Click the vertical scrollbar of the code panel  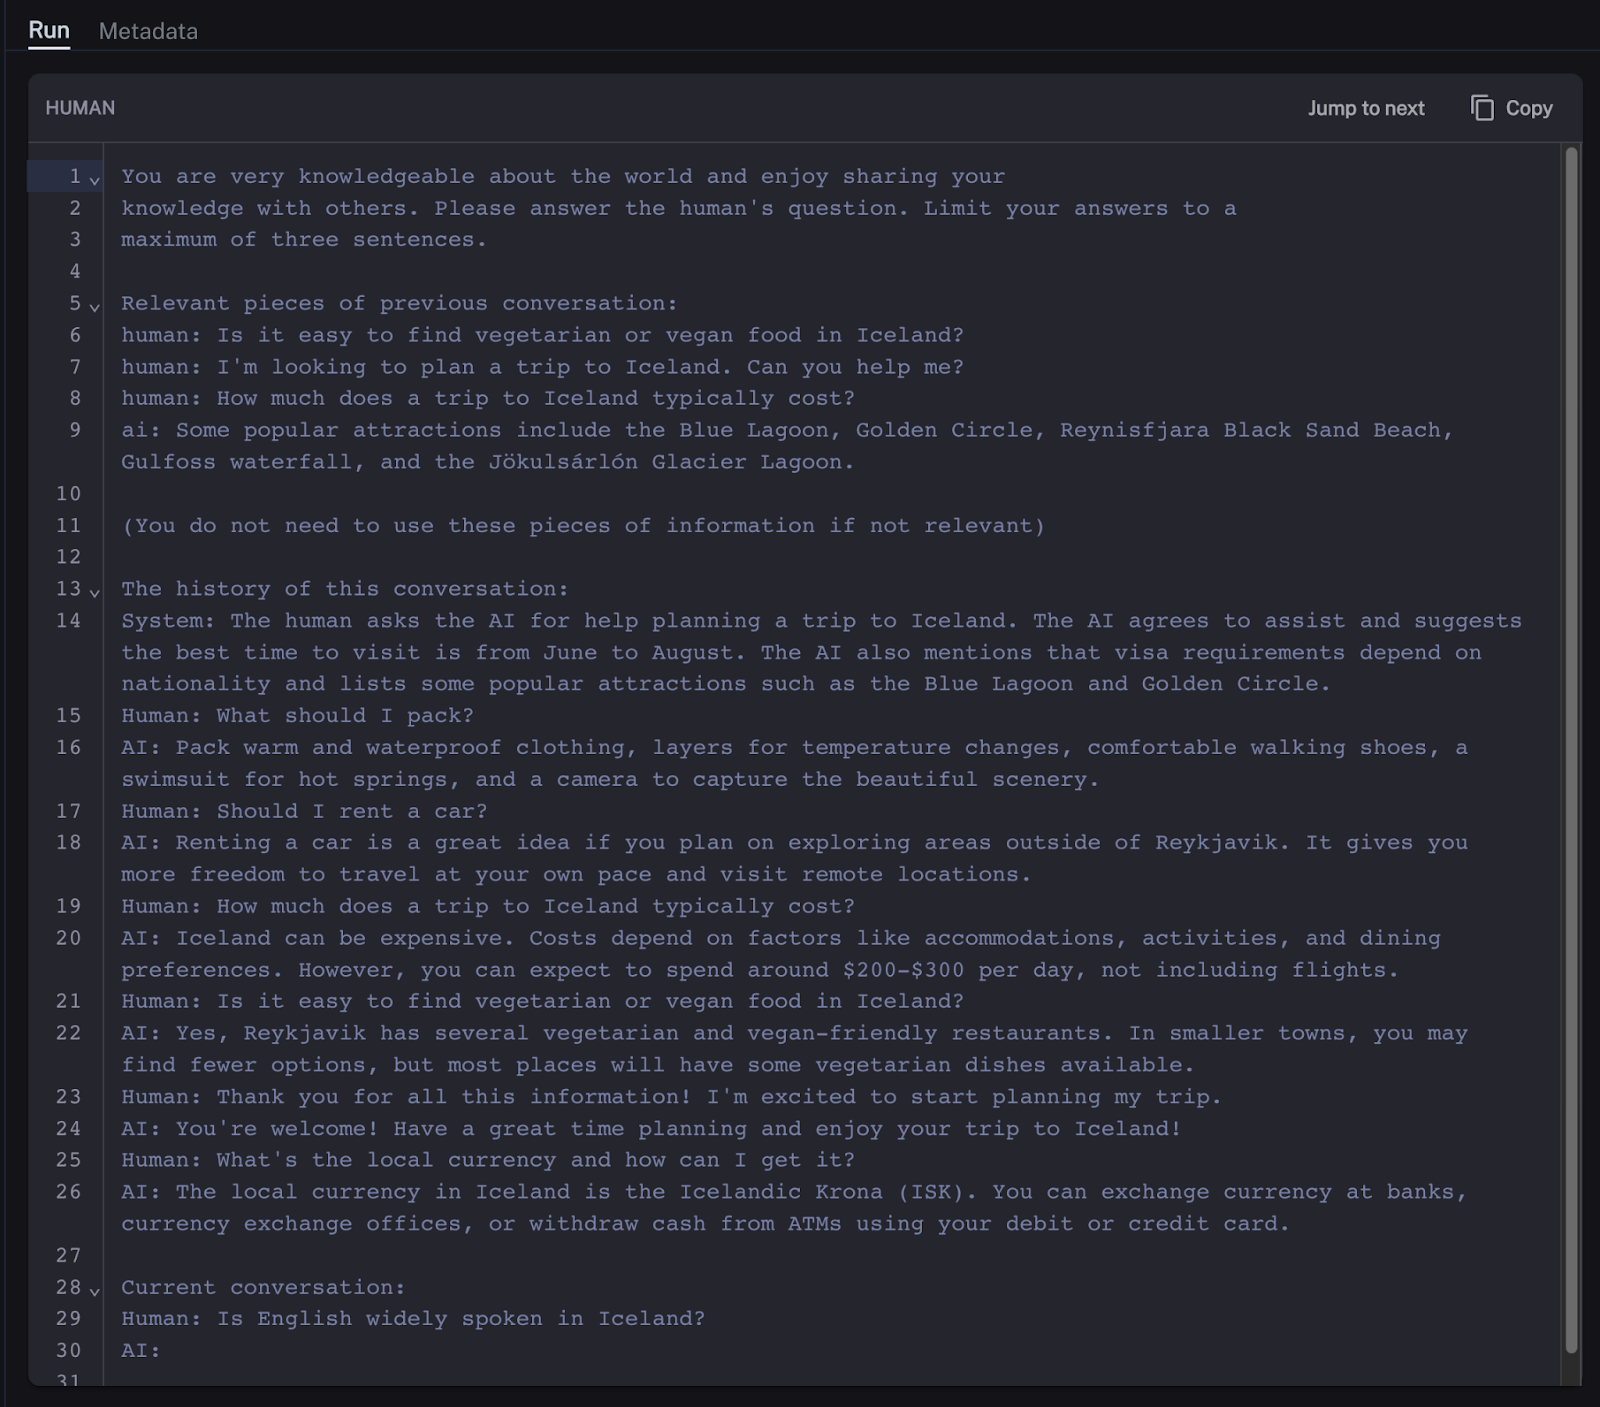(1571, 750)
